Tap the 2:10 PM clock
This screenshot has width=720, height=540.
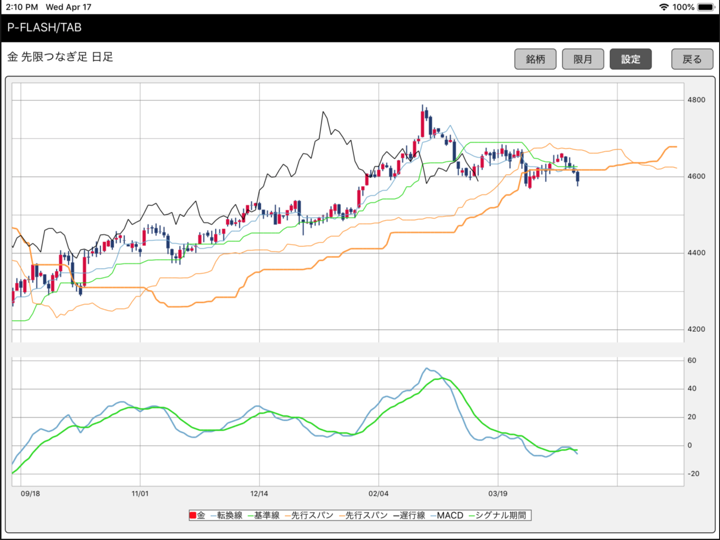click(22, 7)
